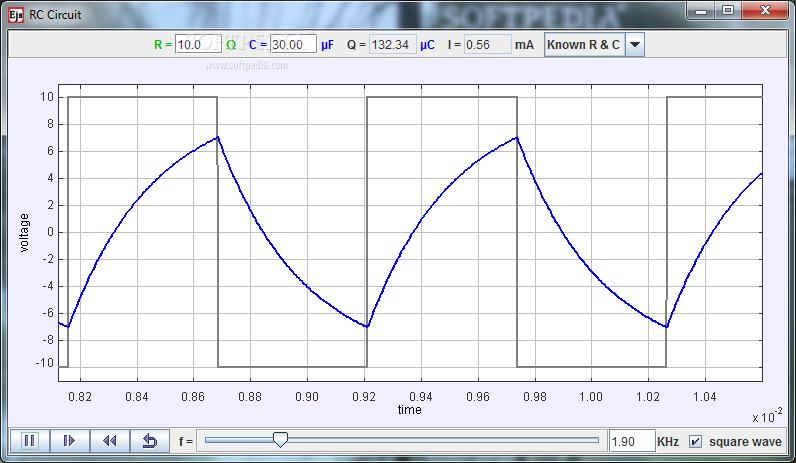Click the -10 tick on voltage axis
This screenshot has width=796, height=463.
[45, 363]
